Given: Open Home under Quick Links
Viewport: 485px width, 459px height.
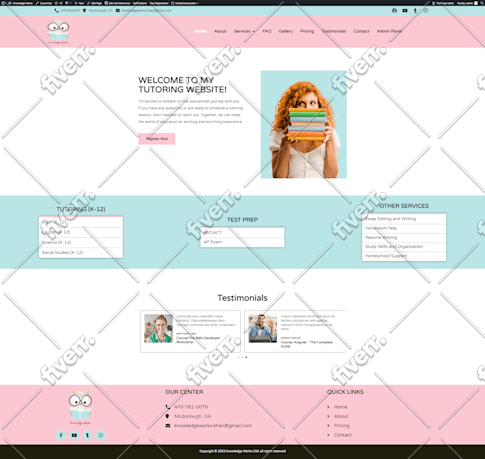Looking at the screenshot, I should (x=340, y=407).
